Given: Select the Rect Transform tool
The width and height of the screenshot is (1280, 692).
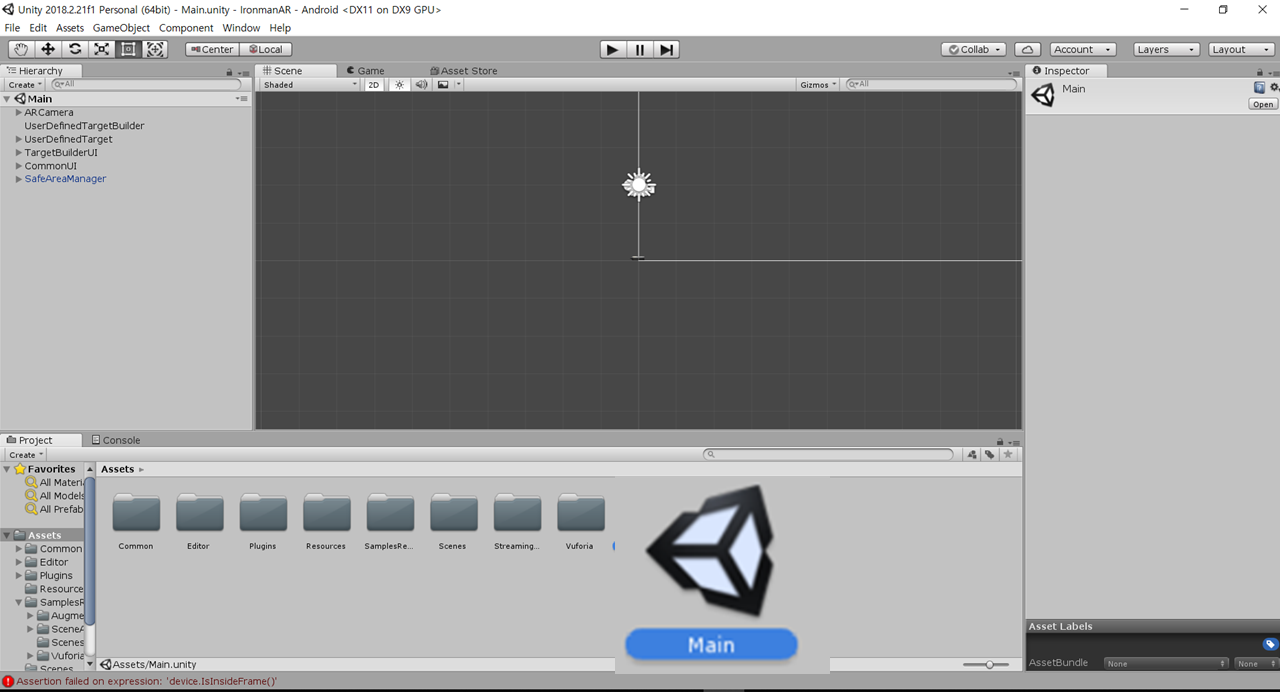Looking at the screenshot, I should point(128,49).
